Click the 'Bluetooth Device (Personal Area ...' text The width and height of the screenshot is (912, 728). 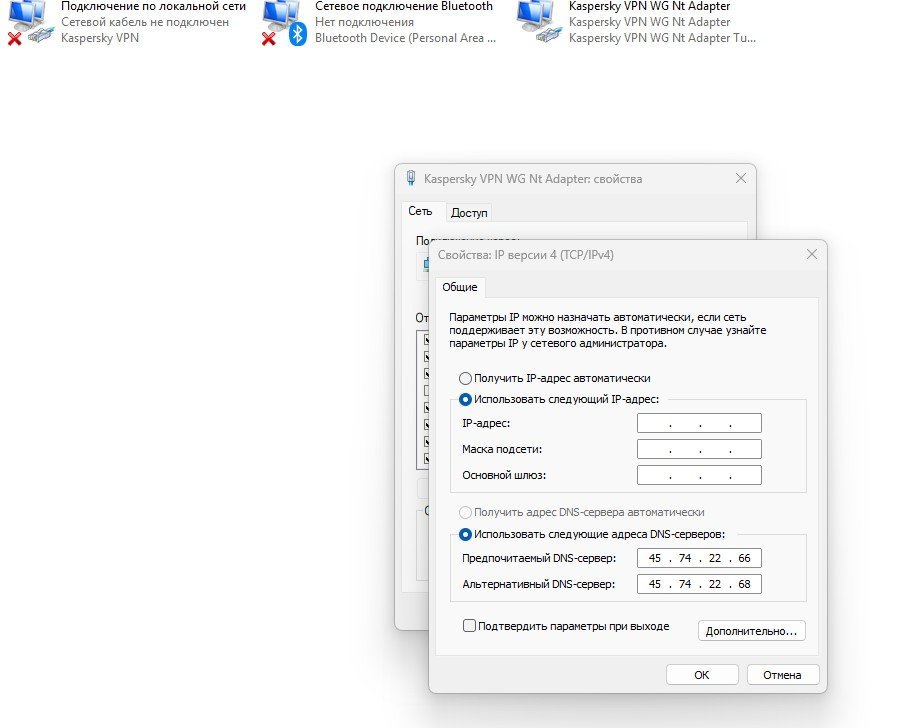coord(405,38)
